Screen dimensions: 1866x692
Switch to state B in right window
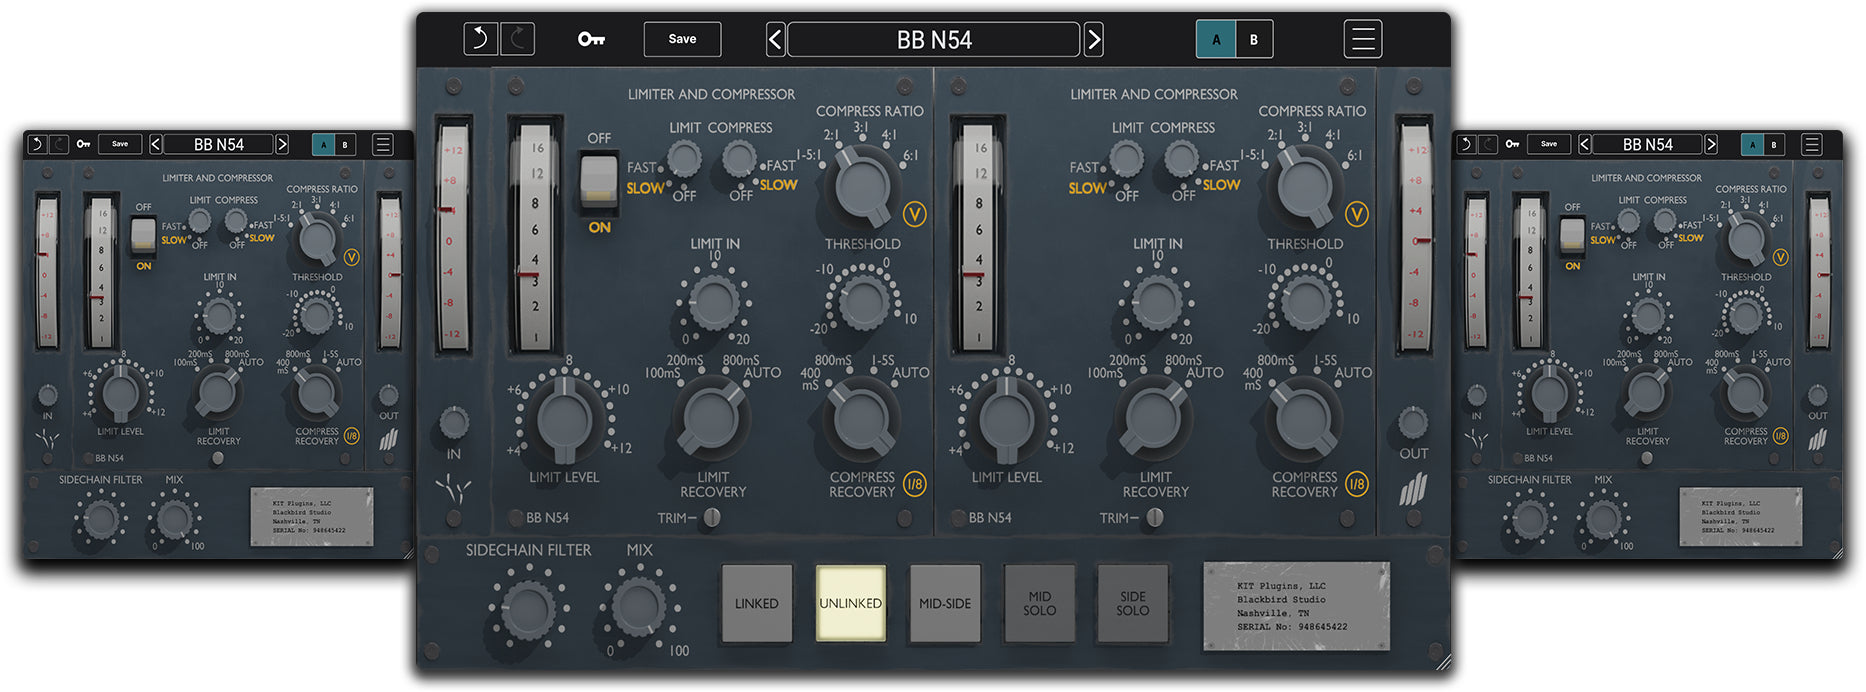(x=1774, y=145)
